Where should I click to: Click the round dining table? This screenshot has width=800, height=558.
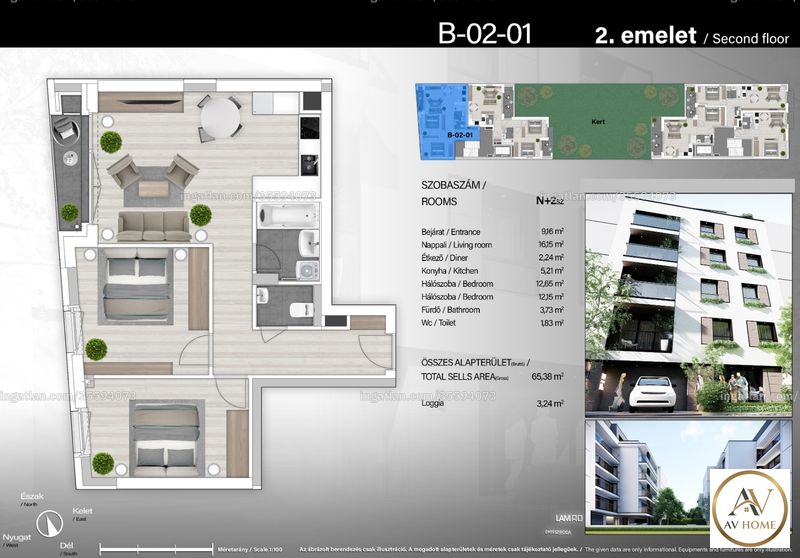pos(220,117)
